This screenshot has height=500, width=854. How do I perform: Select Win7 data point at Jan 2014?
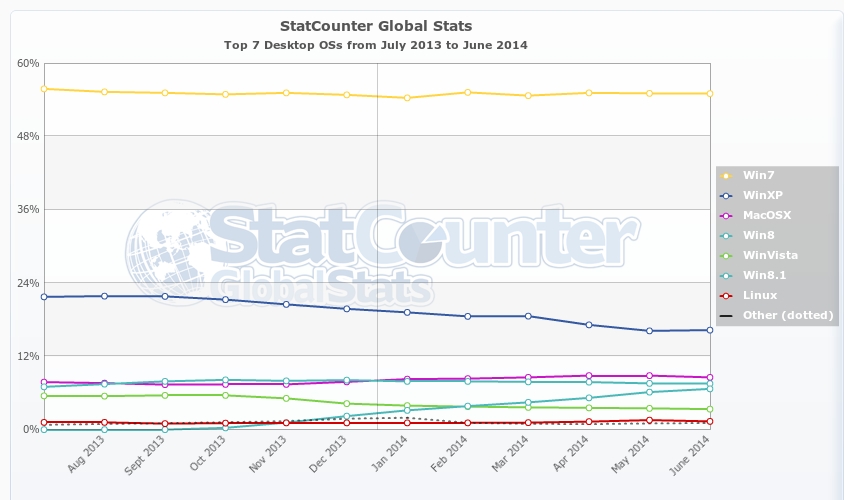pyautogui.click(x=407, y=98)
